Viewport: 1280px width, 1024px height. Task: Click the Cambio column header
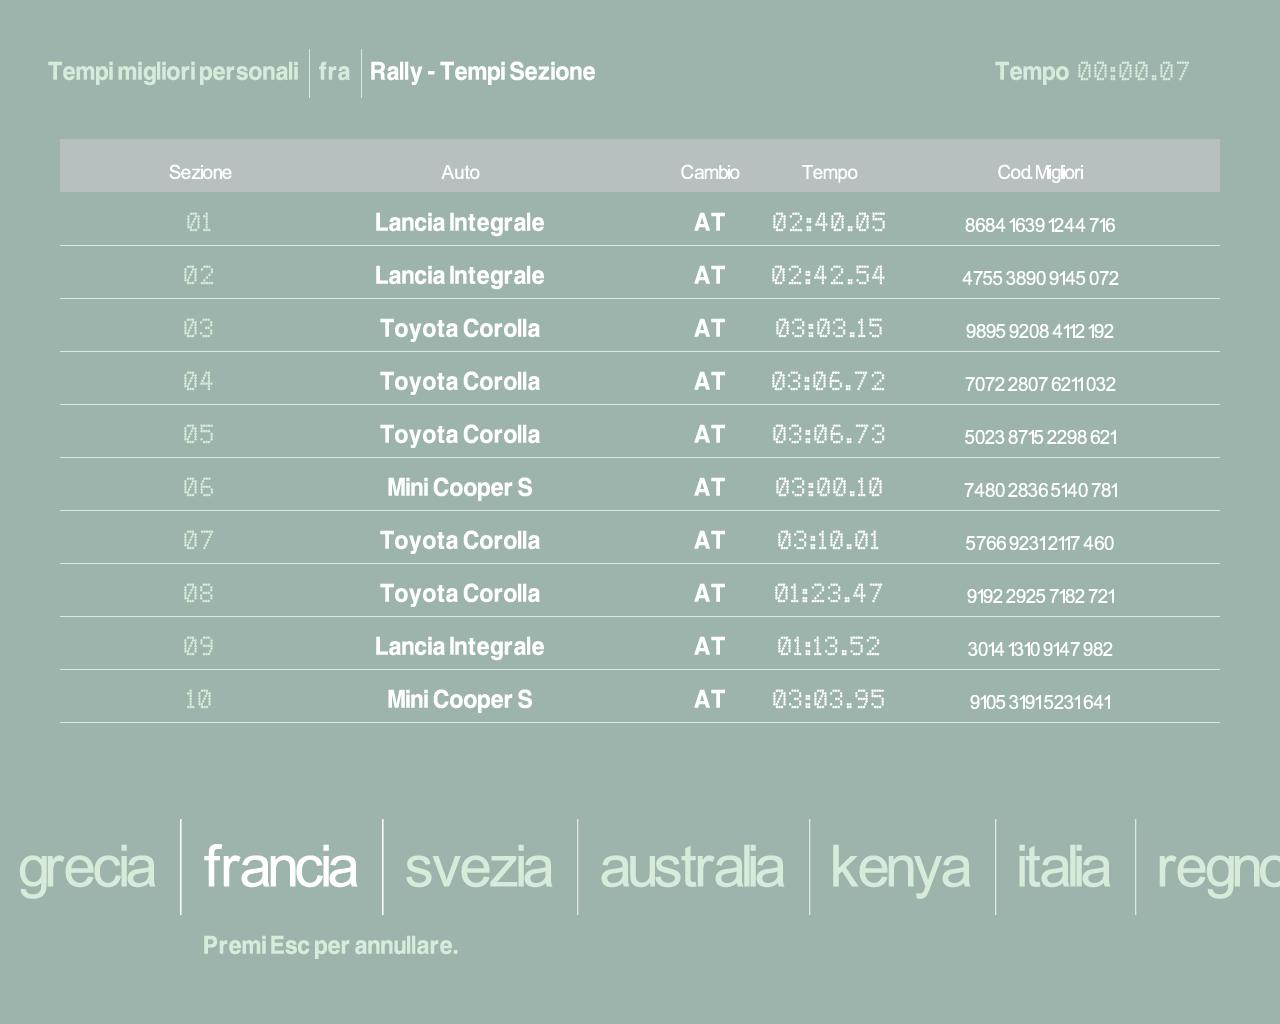[710, 172]
